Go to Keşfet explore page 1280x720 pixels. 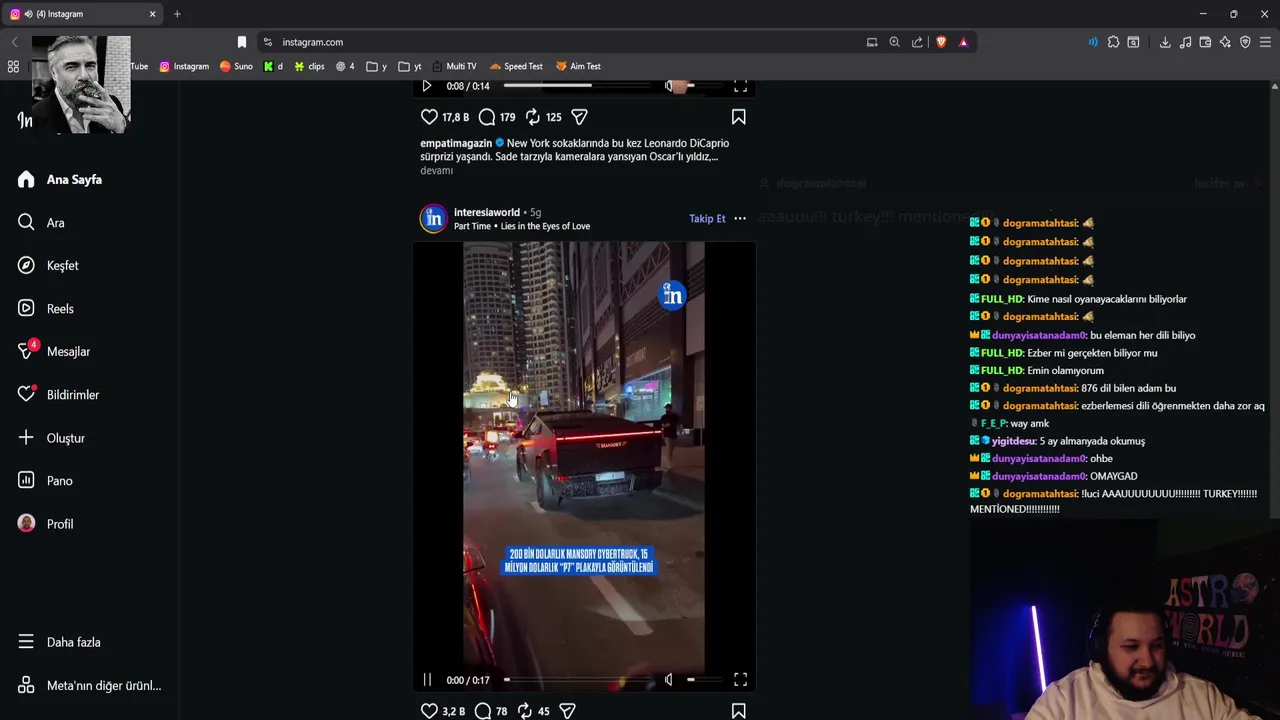point(48,266)
